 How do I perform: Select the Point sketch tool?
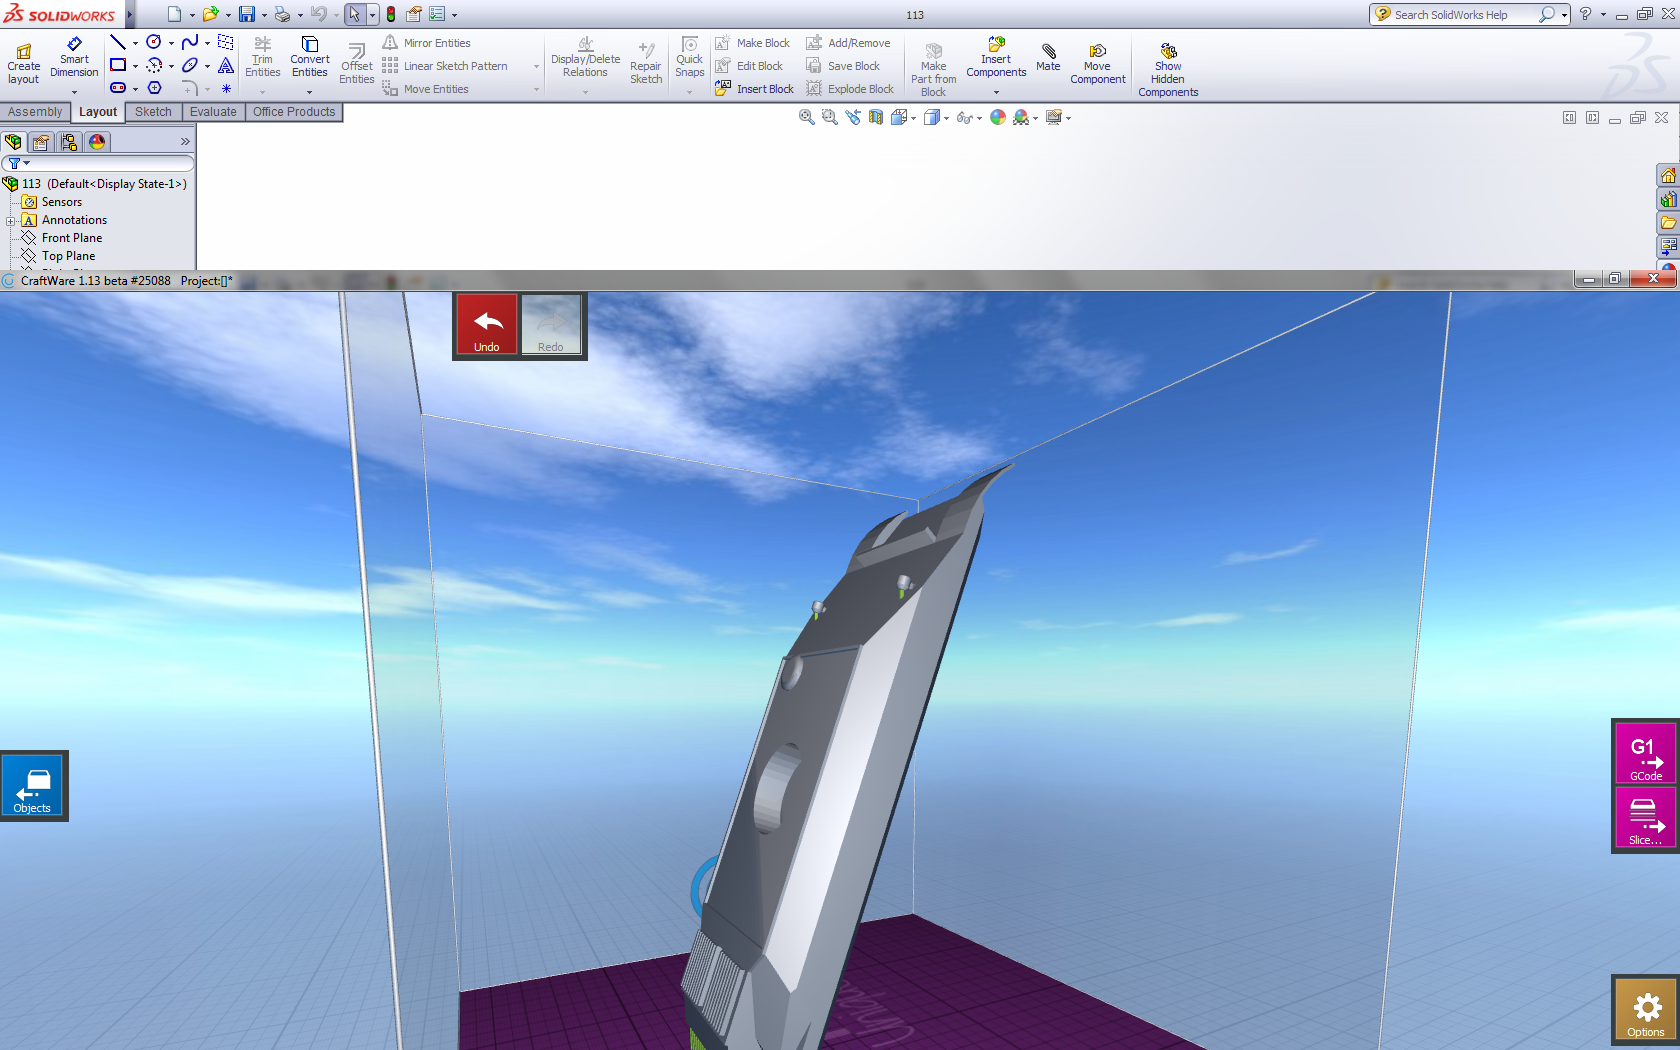(226, 88)
